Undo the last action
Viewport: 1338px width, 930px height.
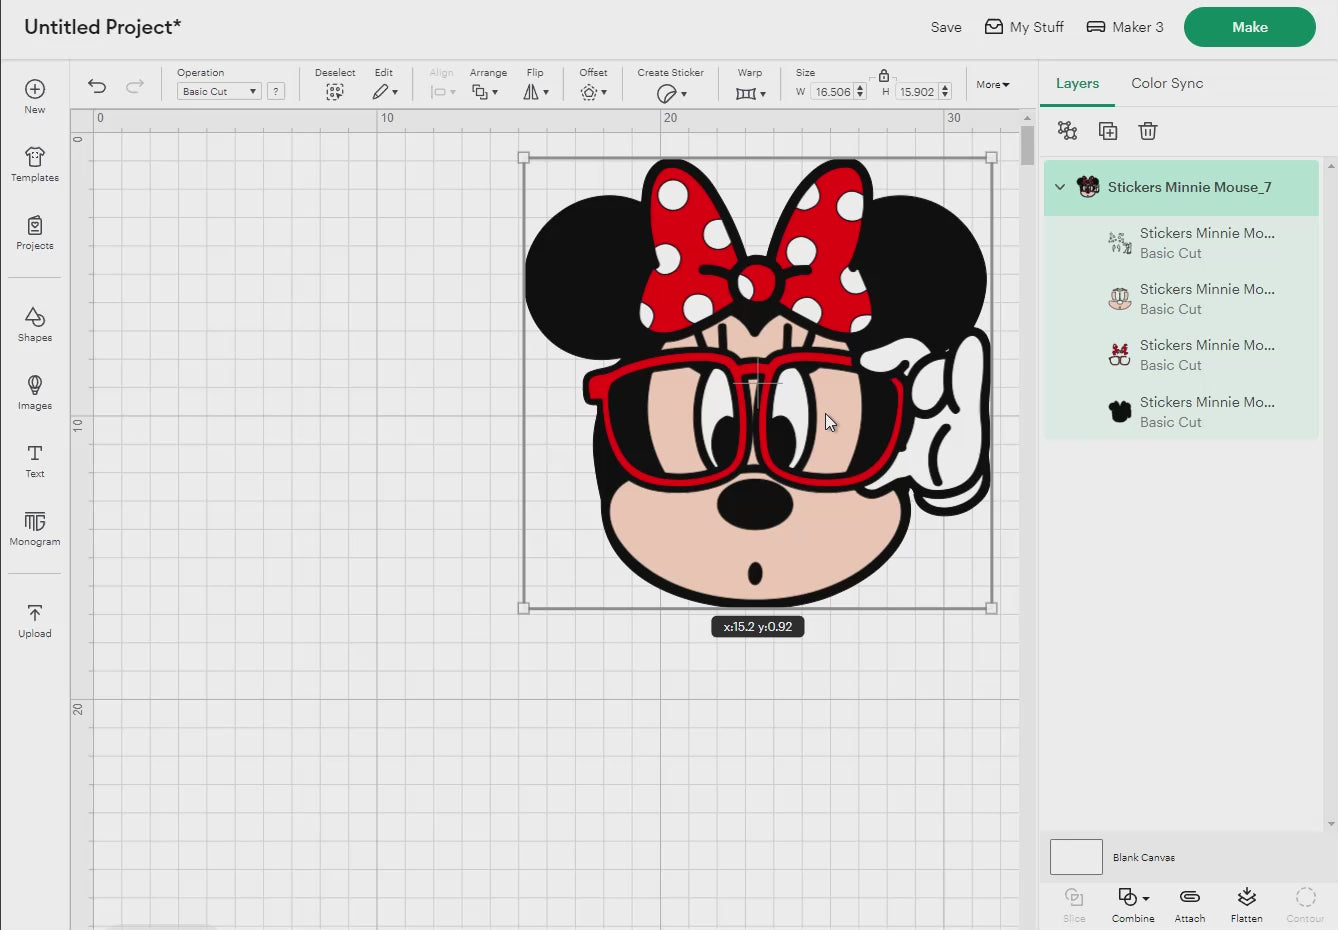click(x=97, y=86)
